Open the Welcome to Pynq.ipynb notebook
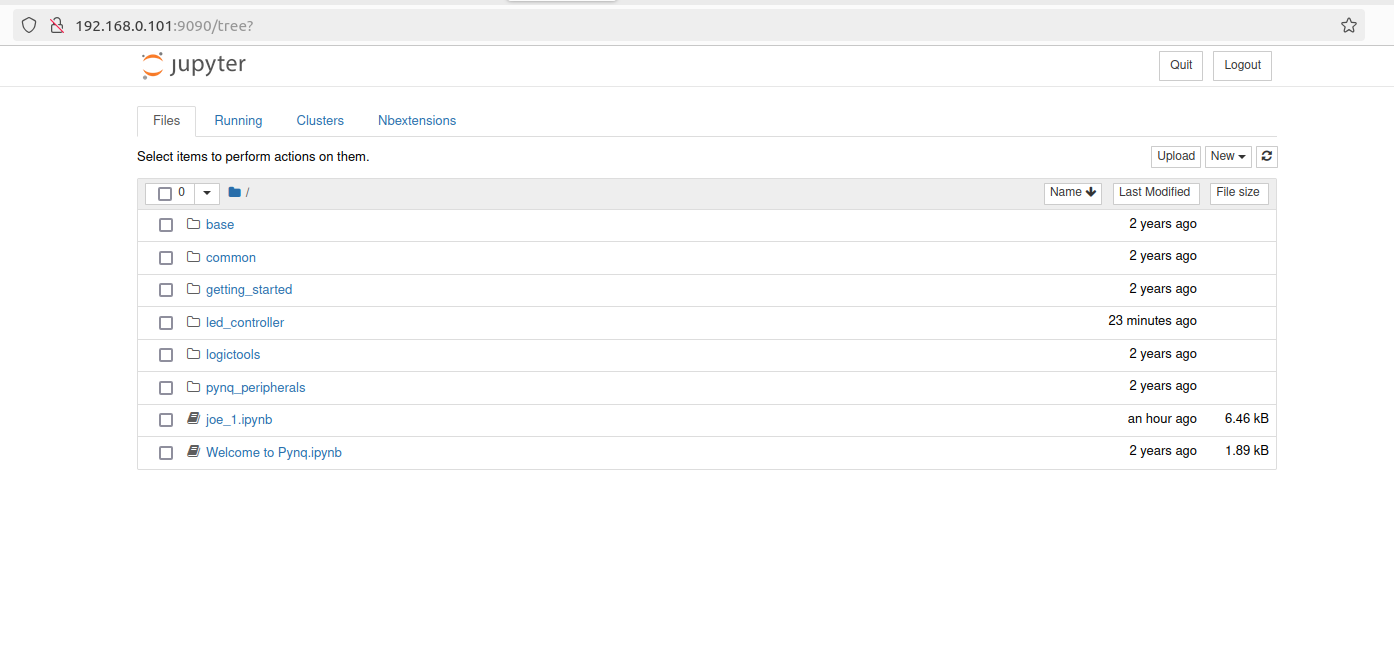 (x=274, y=452)
